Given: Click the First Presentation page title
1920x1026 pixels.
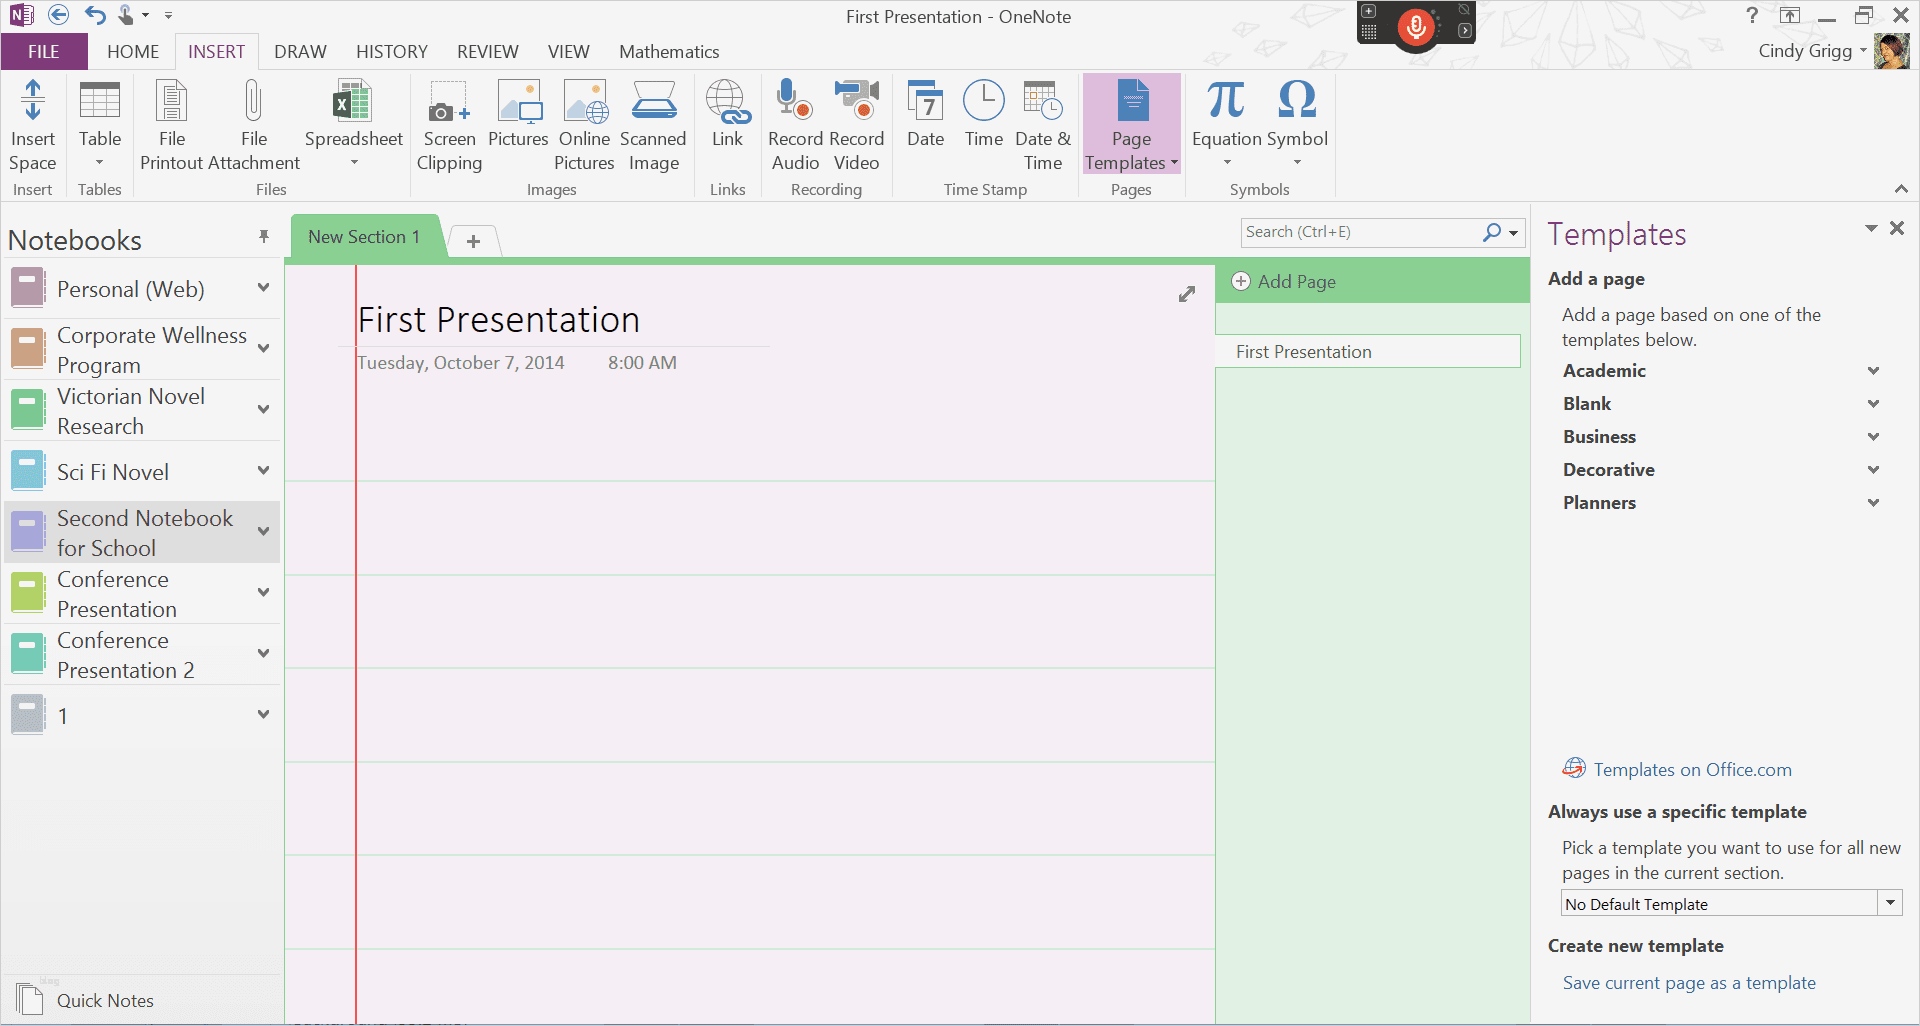Looking at the screenshot, I should pyautogui.click(x=499, y=320).
